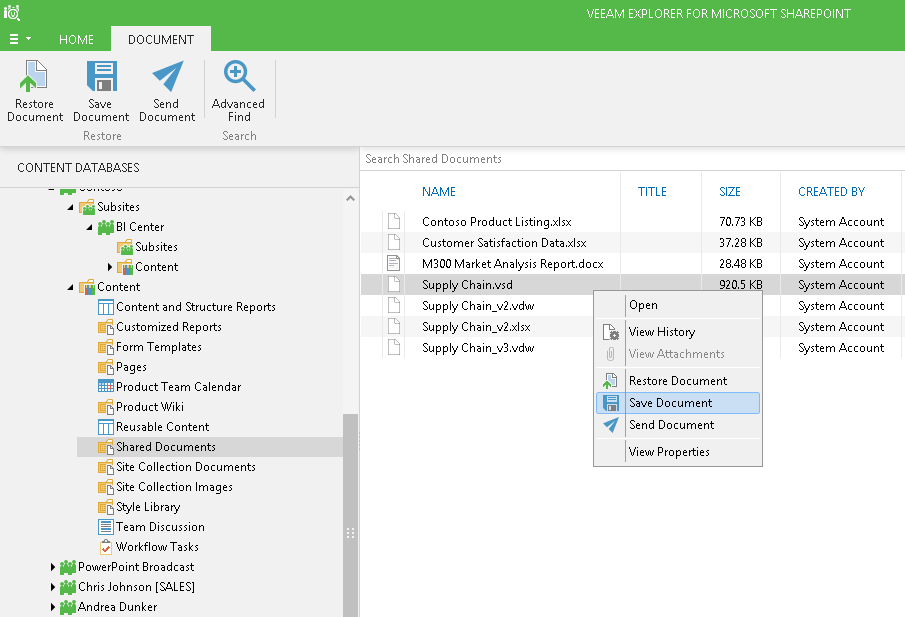This screenshot has height=617, width=905.
Task: Click the Send Document ribbon icon
Action: pos(167,76)
